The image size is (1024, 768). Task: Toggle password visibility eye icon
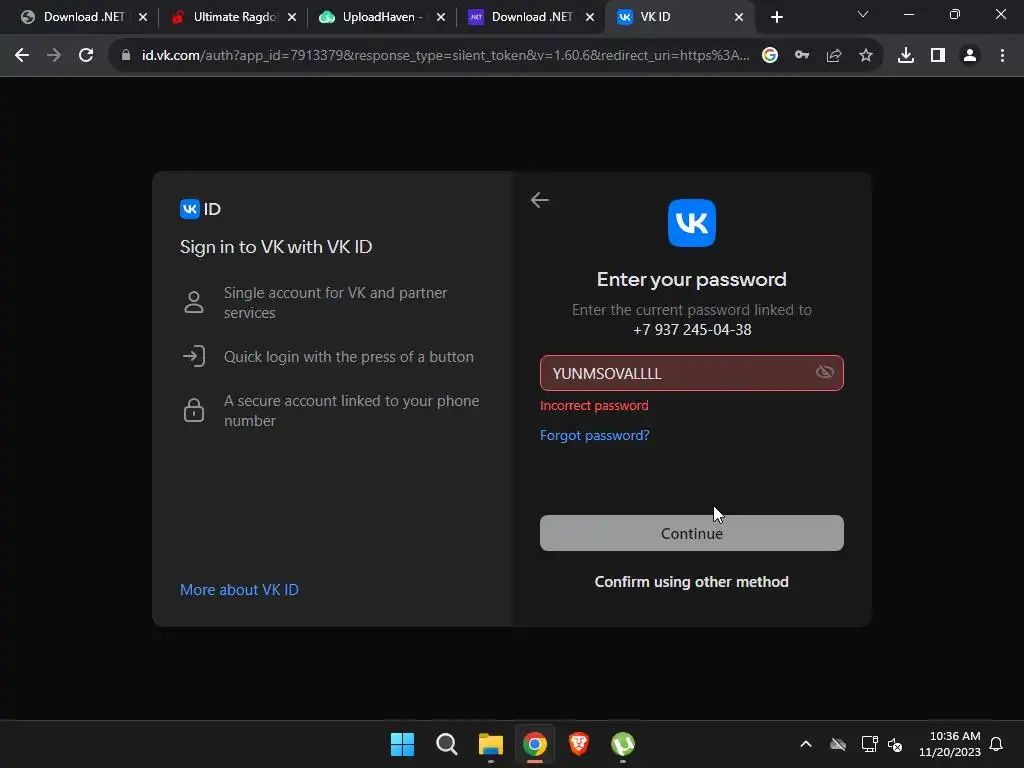(825, 372)
